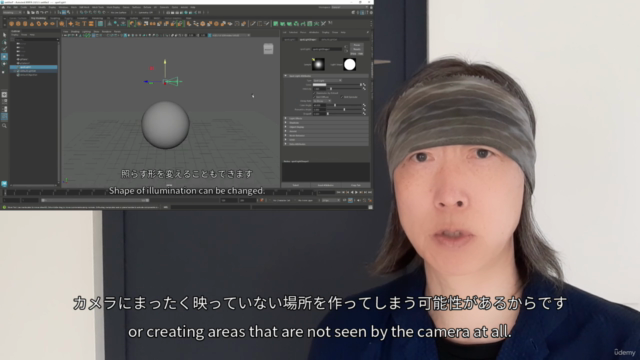Click the Copy Tab button
The width and height of the screenshot is (640, 360).
356,185
